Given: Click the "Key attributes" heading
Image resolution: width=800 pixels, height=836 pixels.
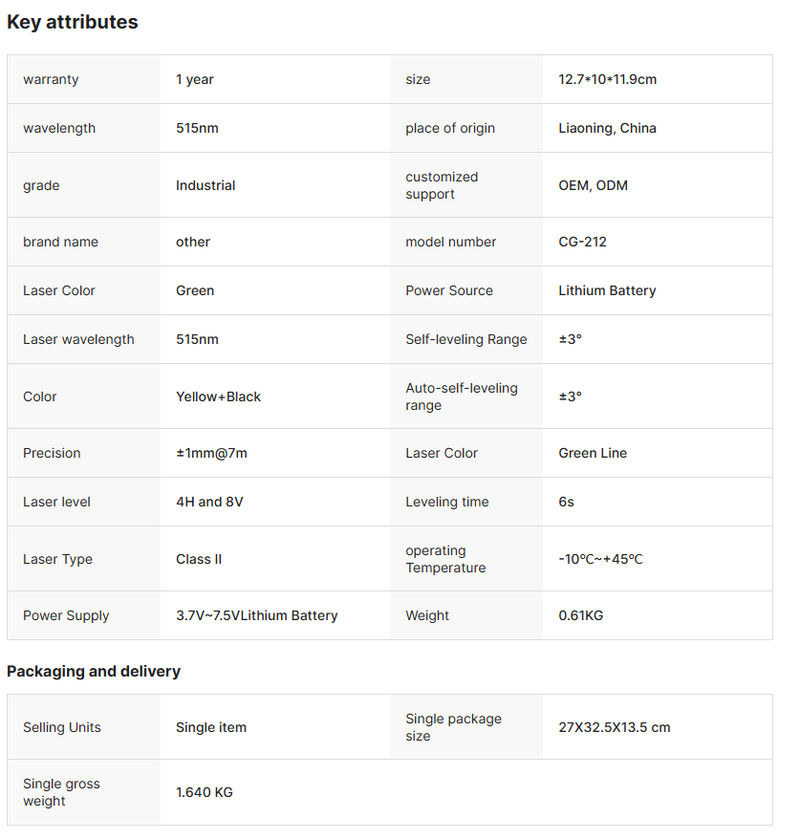Looking at the screenshot, I should coord(72,22).
